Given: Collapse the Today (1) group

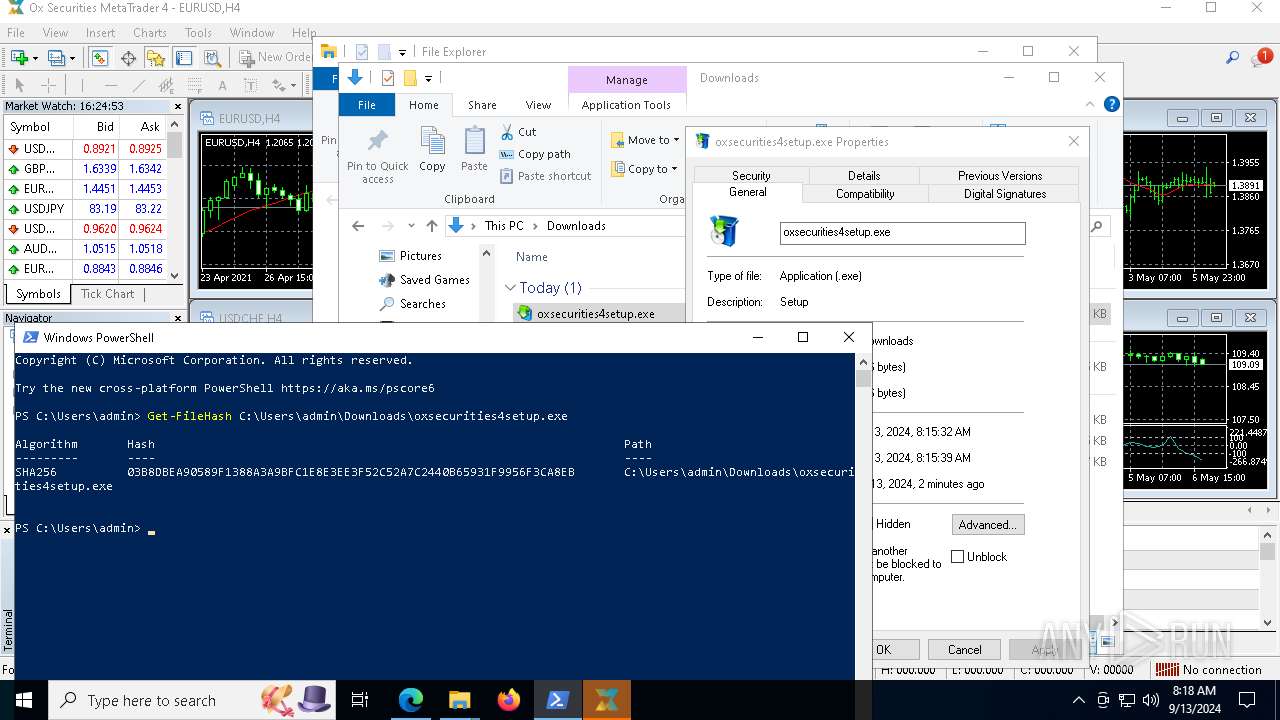Looking at the screenshot, I should click(x=510, y=288).
